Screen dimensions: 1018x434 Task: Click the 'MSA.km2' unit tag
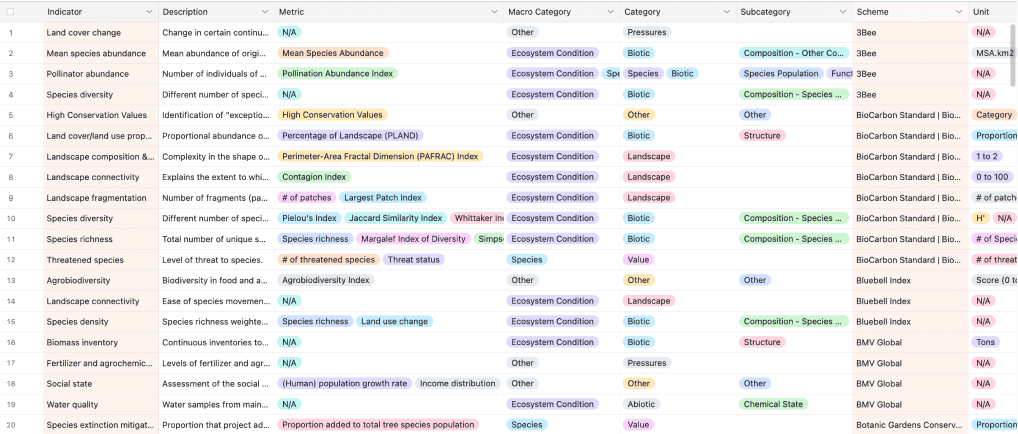(994, 53)
